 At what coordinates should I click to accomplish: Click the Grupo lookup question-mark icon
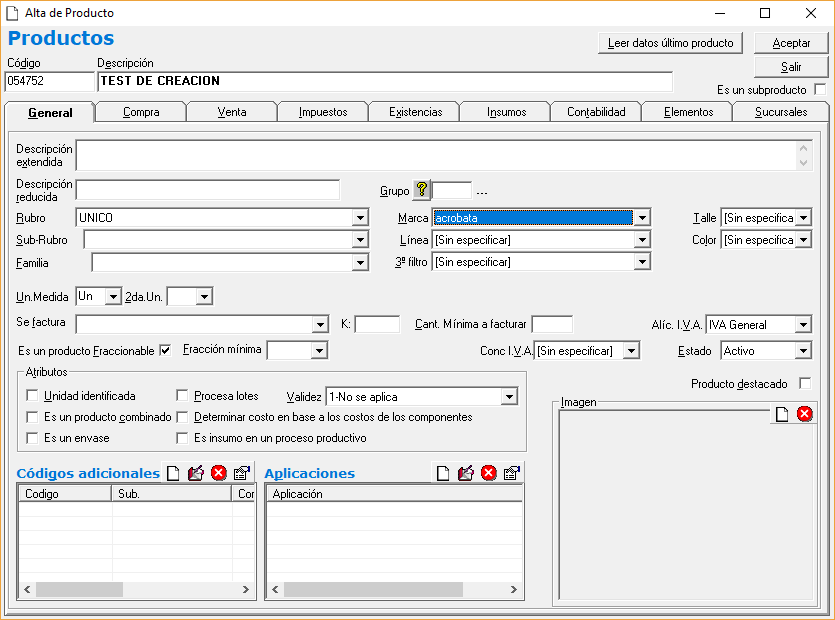[421, 190]
